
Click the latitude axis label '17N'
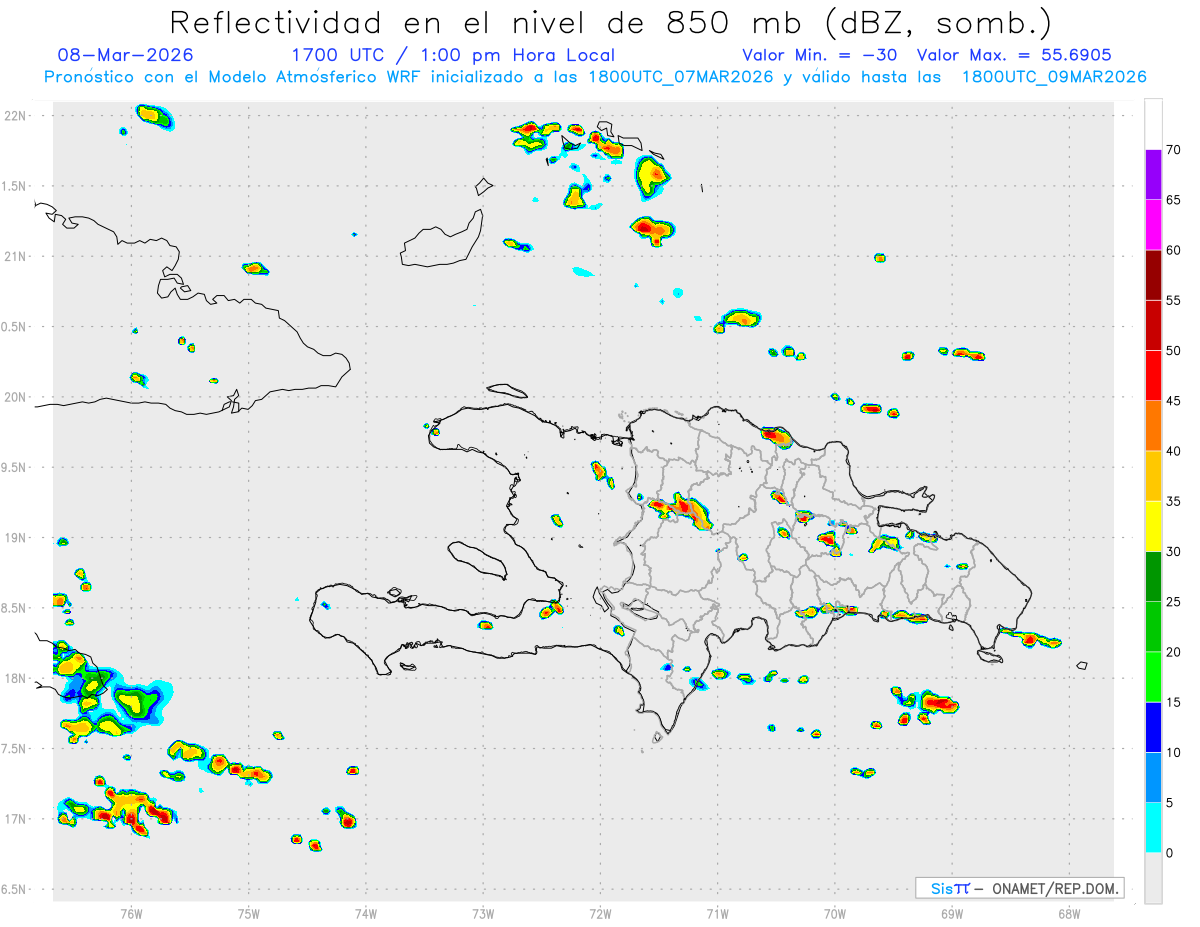pyautogui.click(x=16, y=819)
